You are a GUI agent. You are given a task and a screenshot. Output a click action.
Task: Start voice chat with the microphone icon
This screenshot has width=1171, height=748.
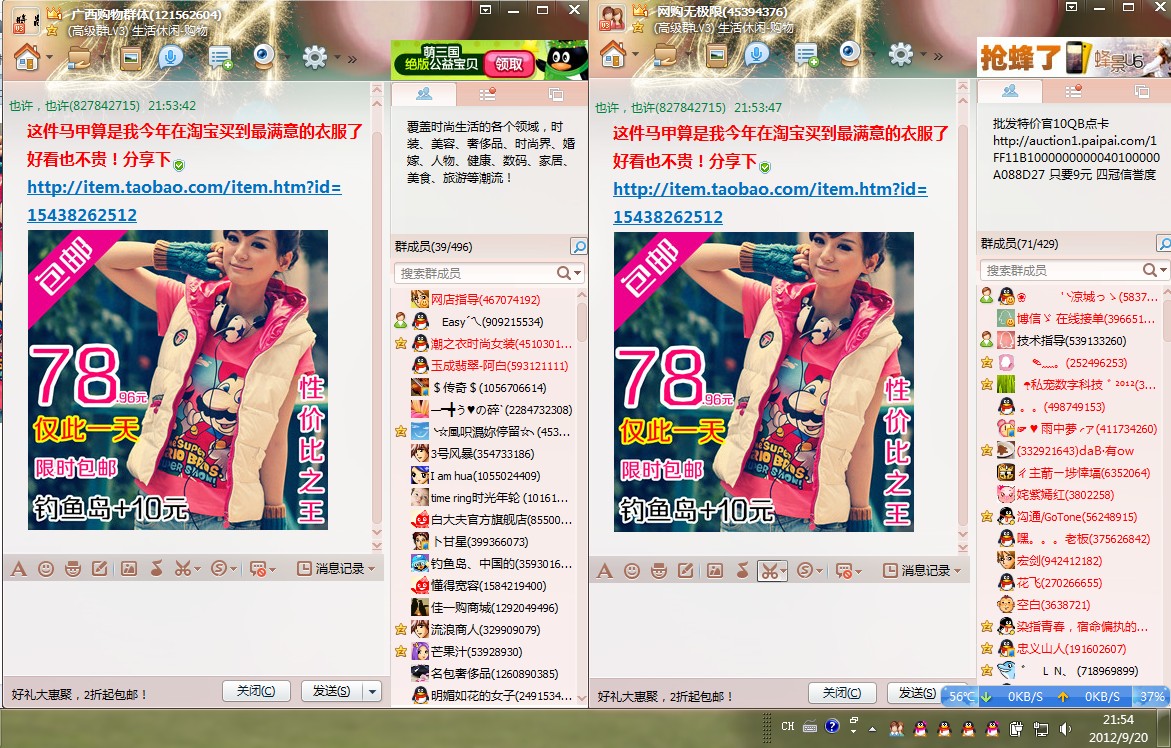(170, 58)
